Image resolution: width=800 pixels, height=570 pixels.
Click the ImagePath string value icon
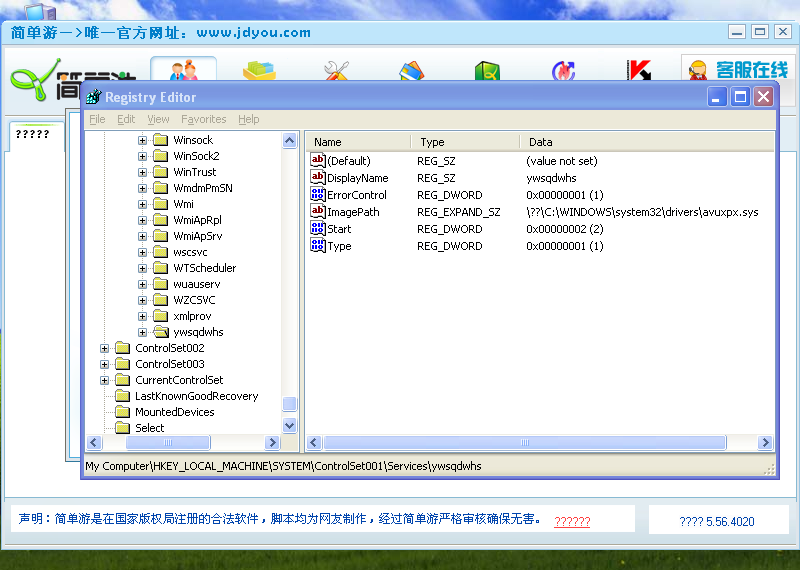[x=317, y=211]
